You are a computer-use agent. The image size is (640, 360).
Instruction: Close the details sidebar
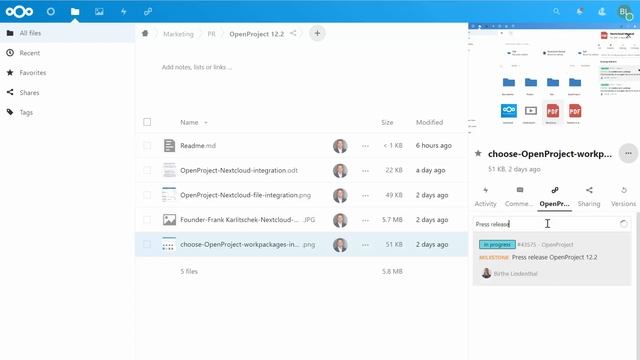click(x=629, y=36)
